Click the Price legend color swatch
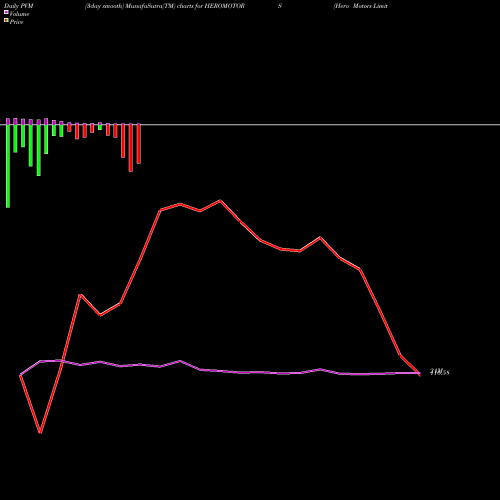The width and height of the screenshot is (500, 500). coord(6,21)
